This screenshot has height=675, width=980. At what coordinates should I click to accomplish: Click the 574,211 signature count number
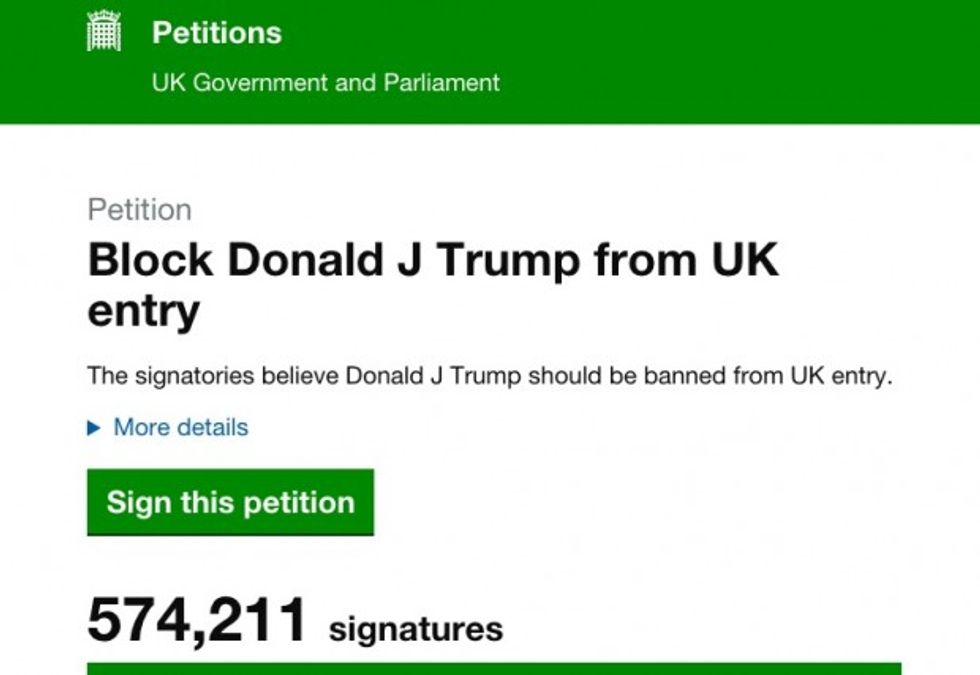197,619
